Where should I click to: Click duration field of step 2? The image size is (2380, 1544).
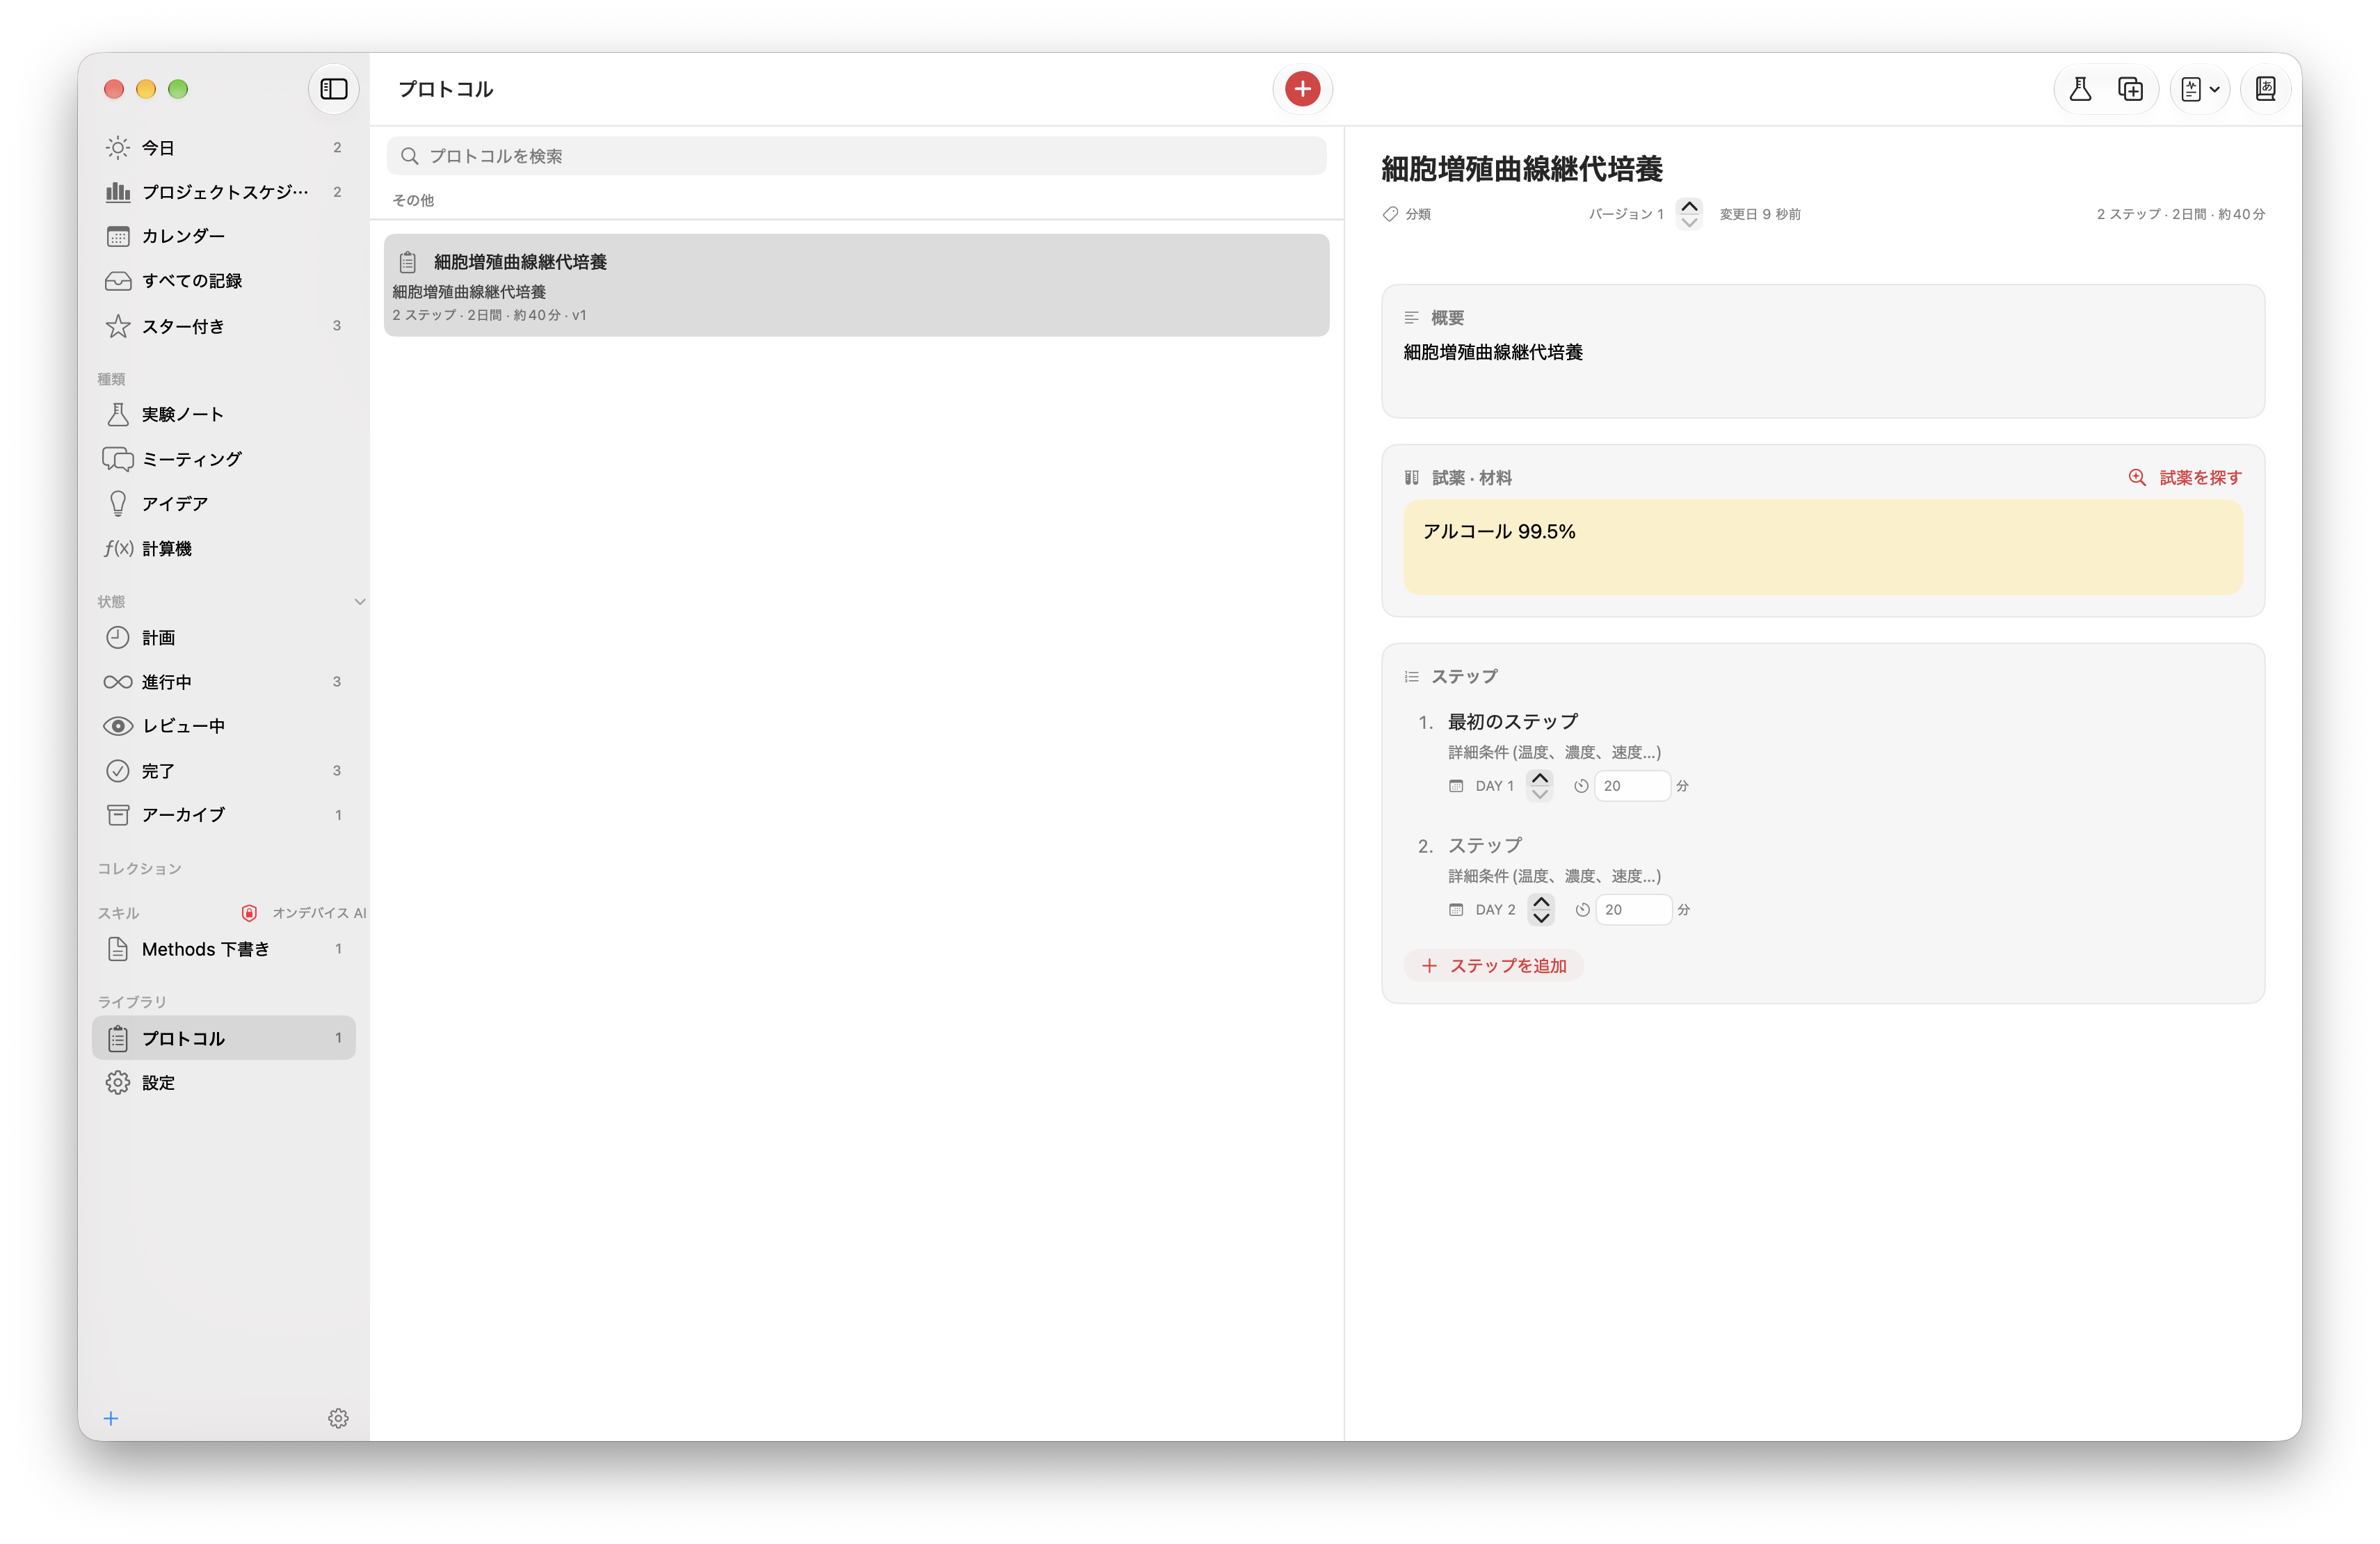[1634, 910]
